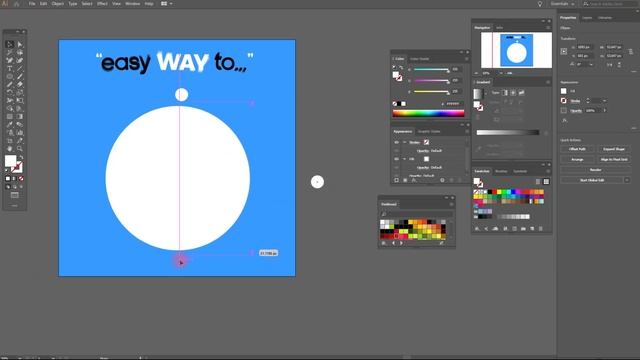This screenshot has height=360, width=640.
Task: Click the gradient slider bar
Action: tap(508, 132)
